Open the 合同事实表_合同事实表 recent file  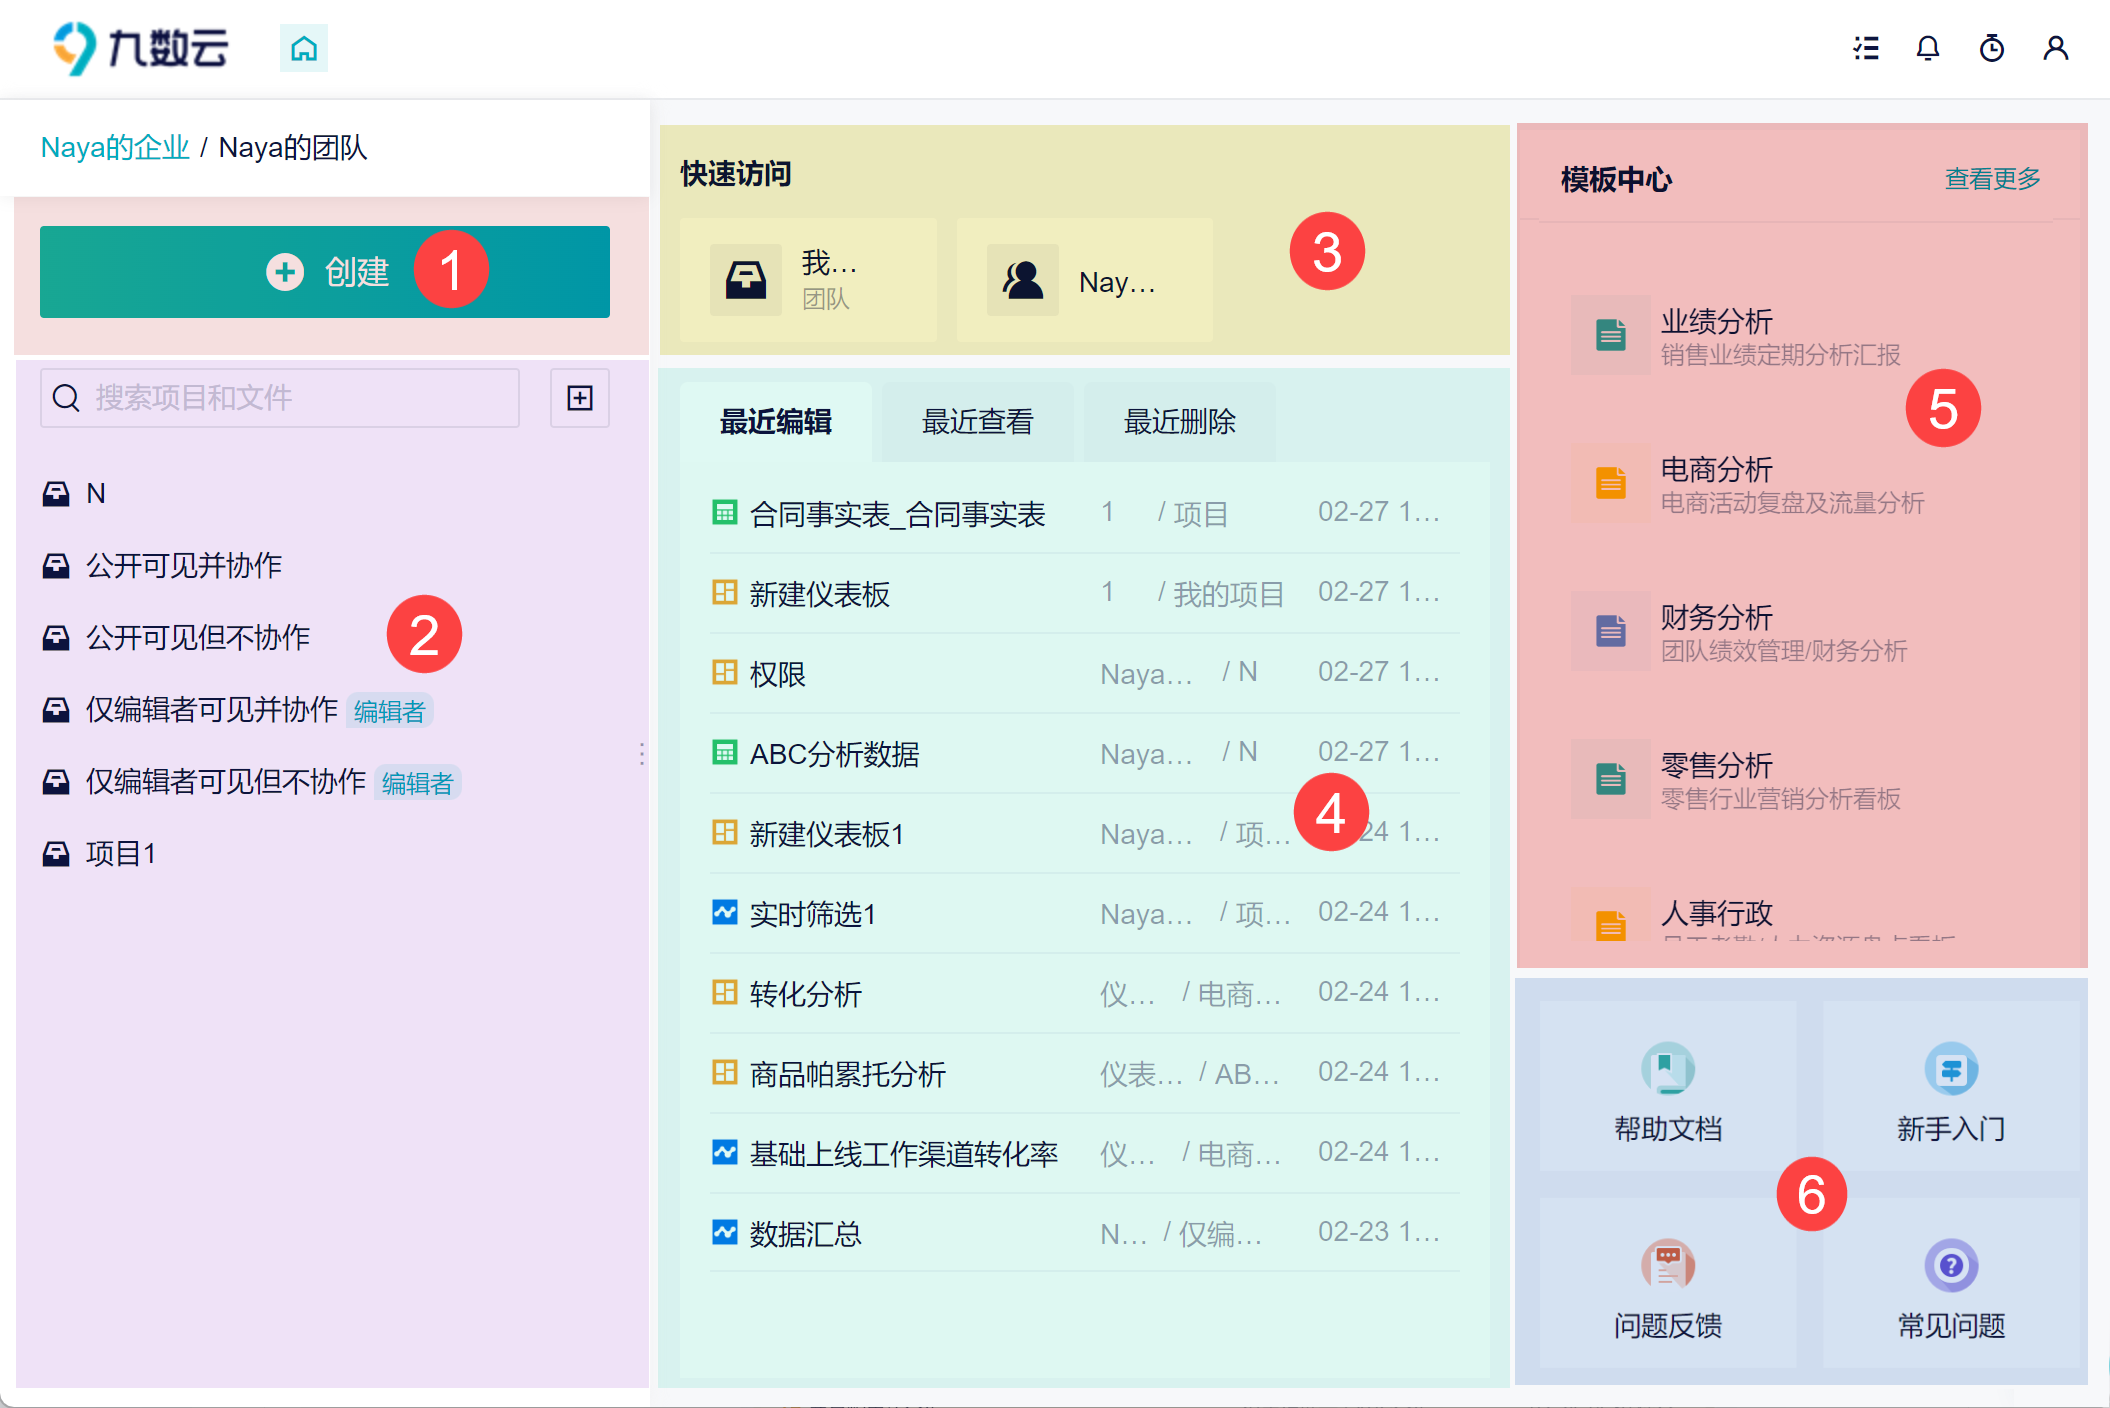(x=897, y=514)
